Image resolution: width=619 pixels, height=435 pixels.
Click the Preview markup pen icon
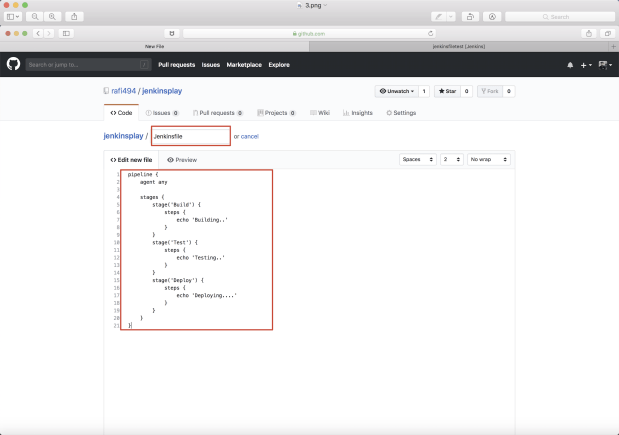point(439,17)
